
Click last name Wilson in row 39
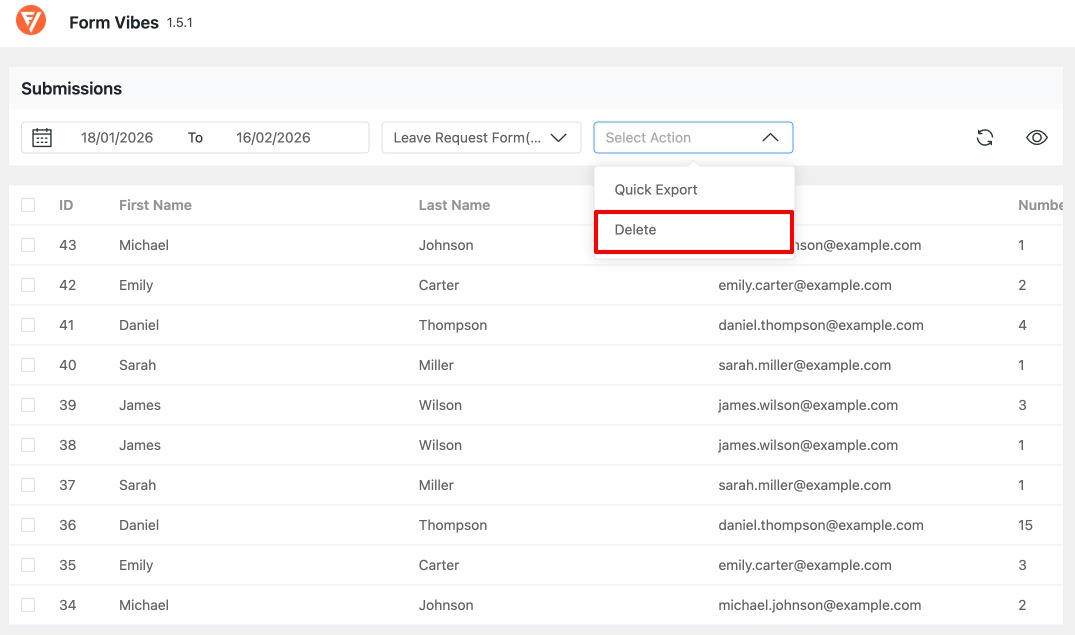pyautogui.click(x=440, y=405)
